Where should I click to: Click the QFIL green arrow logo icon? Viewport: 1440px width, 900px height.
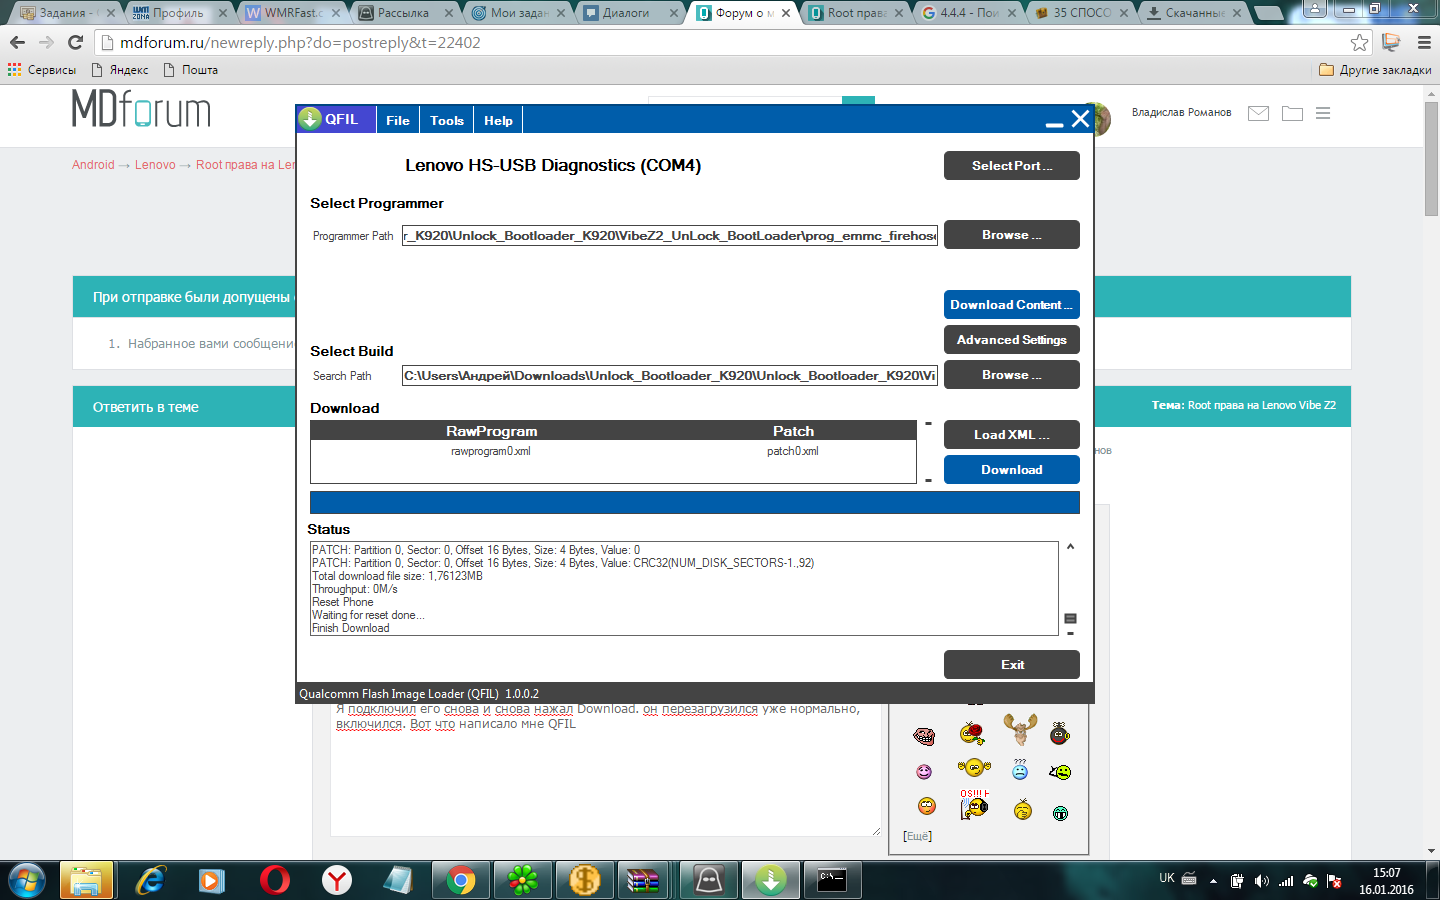click(x=310, y=119)
